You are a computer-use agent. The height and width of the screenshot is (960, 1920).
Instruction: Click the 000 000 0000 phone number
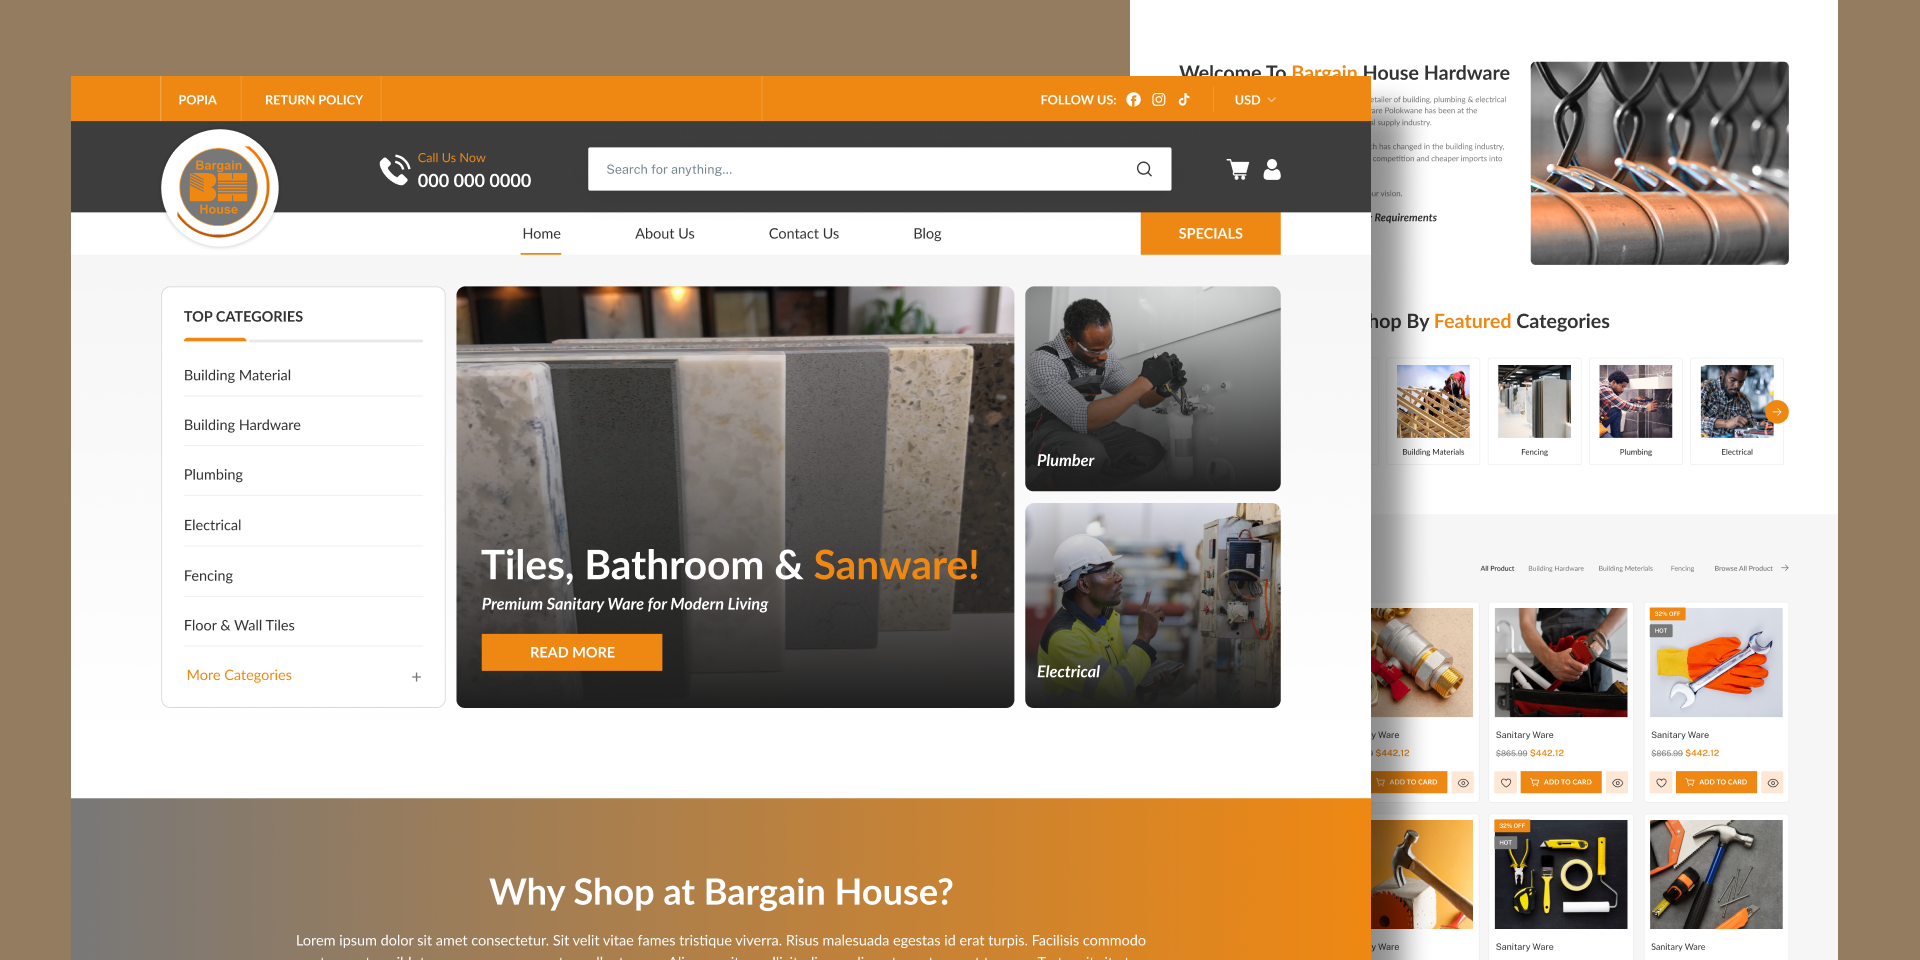[x=474, y=181]
